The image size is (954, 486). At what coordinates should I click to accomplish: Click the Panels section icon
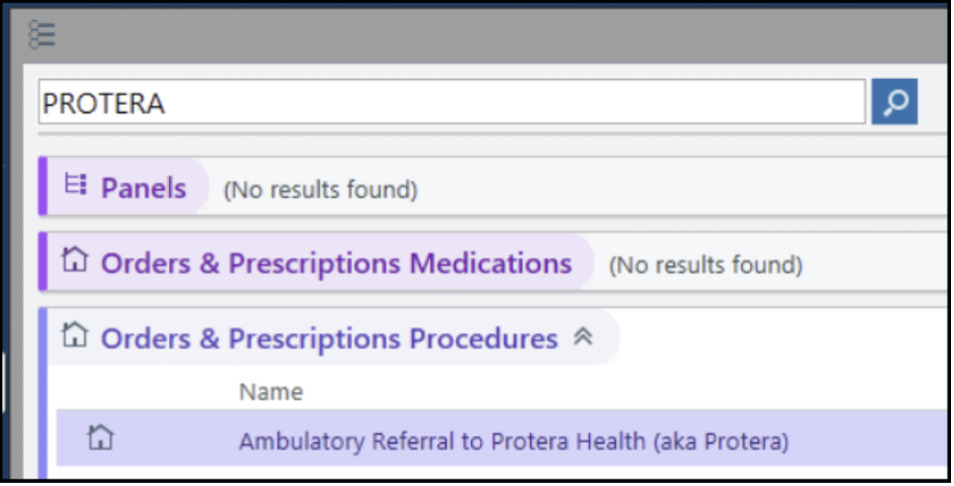[75, 186]
